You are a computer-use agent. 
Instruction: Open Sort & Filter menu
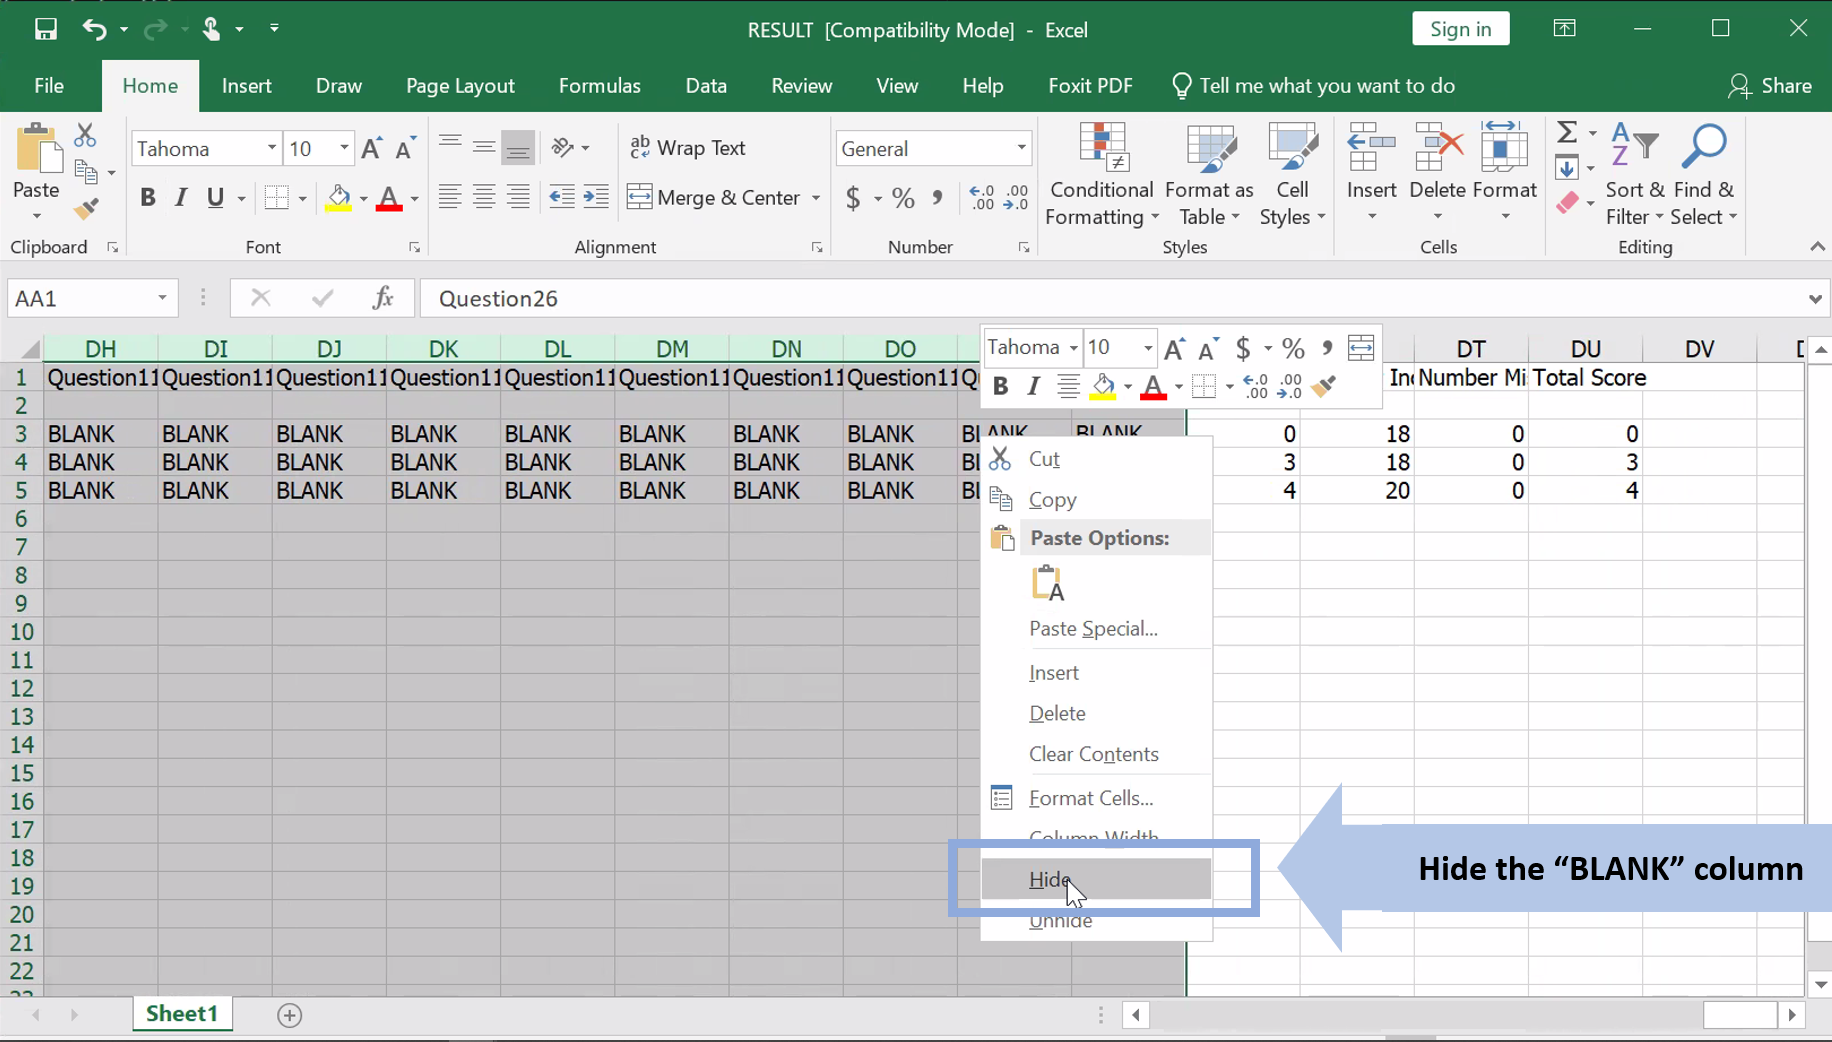click(x=1634, y=175)
